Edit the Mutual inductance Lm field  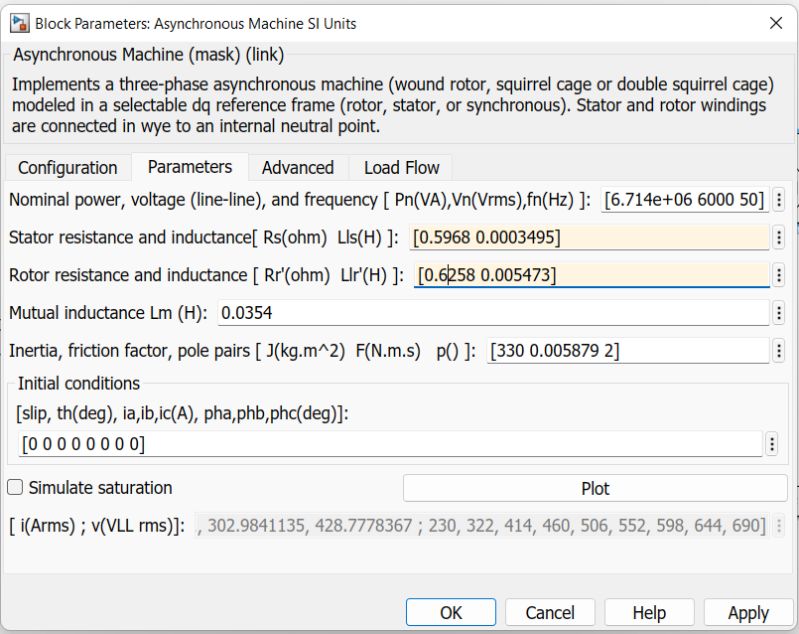point(493,312)
